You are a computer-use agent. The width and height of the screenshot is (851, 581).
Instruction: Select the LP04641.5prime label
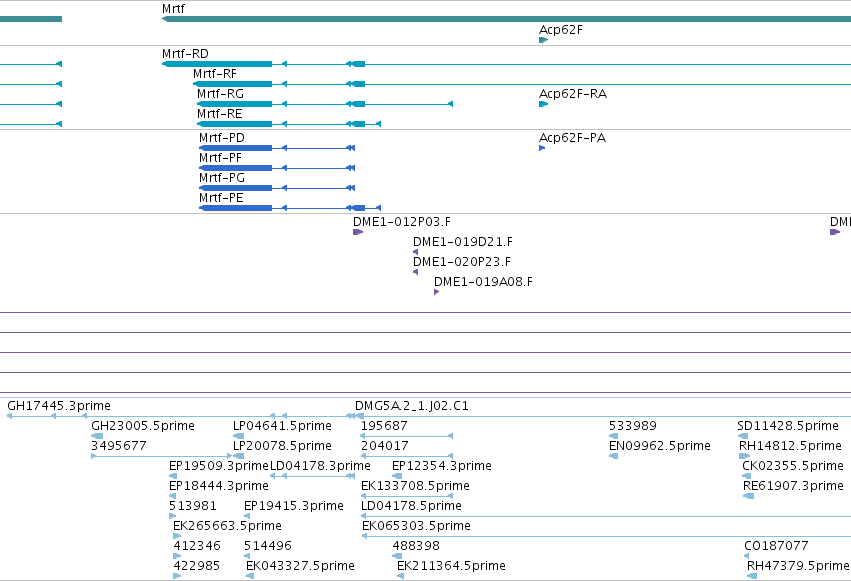pos(282,426)
